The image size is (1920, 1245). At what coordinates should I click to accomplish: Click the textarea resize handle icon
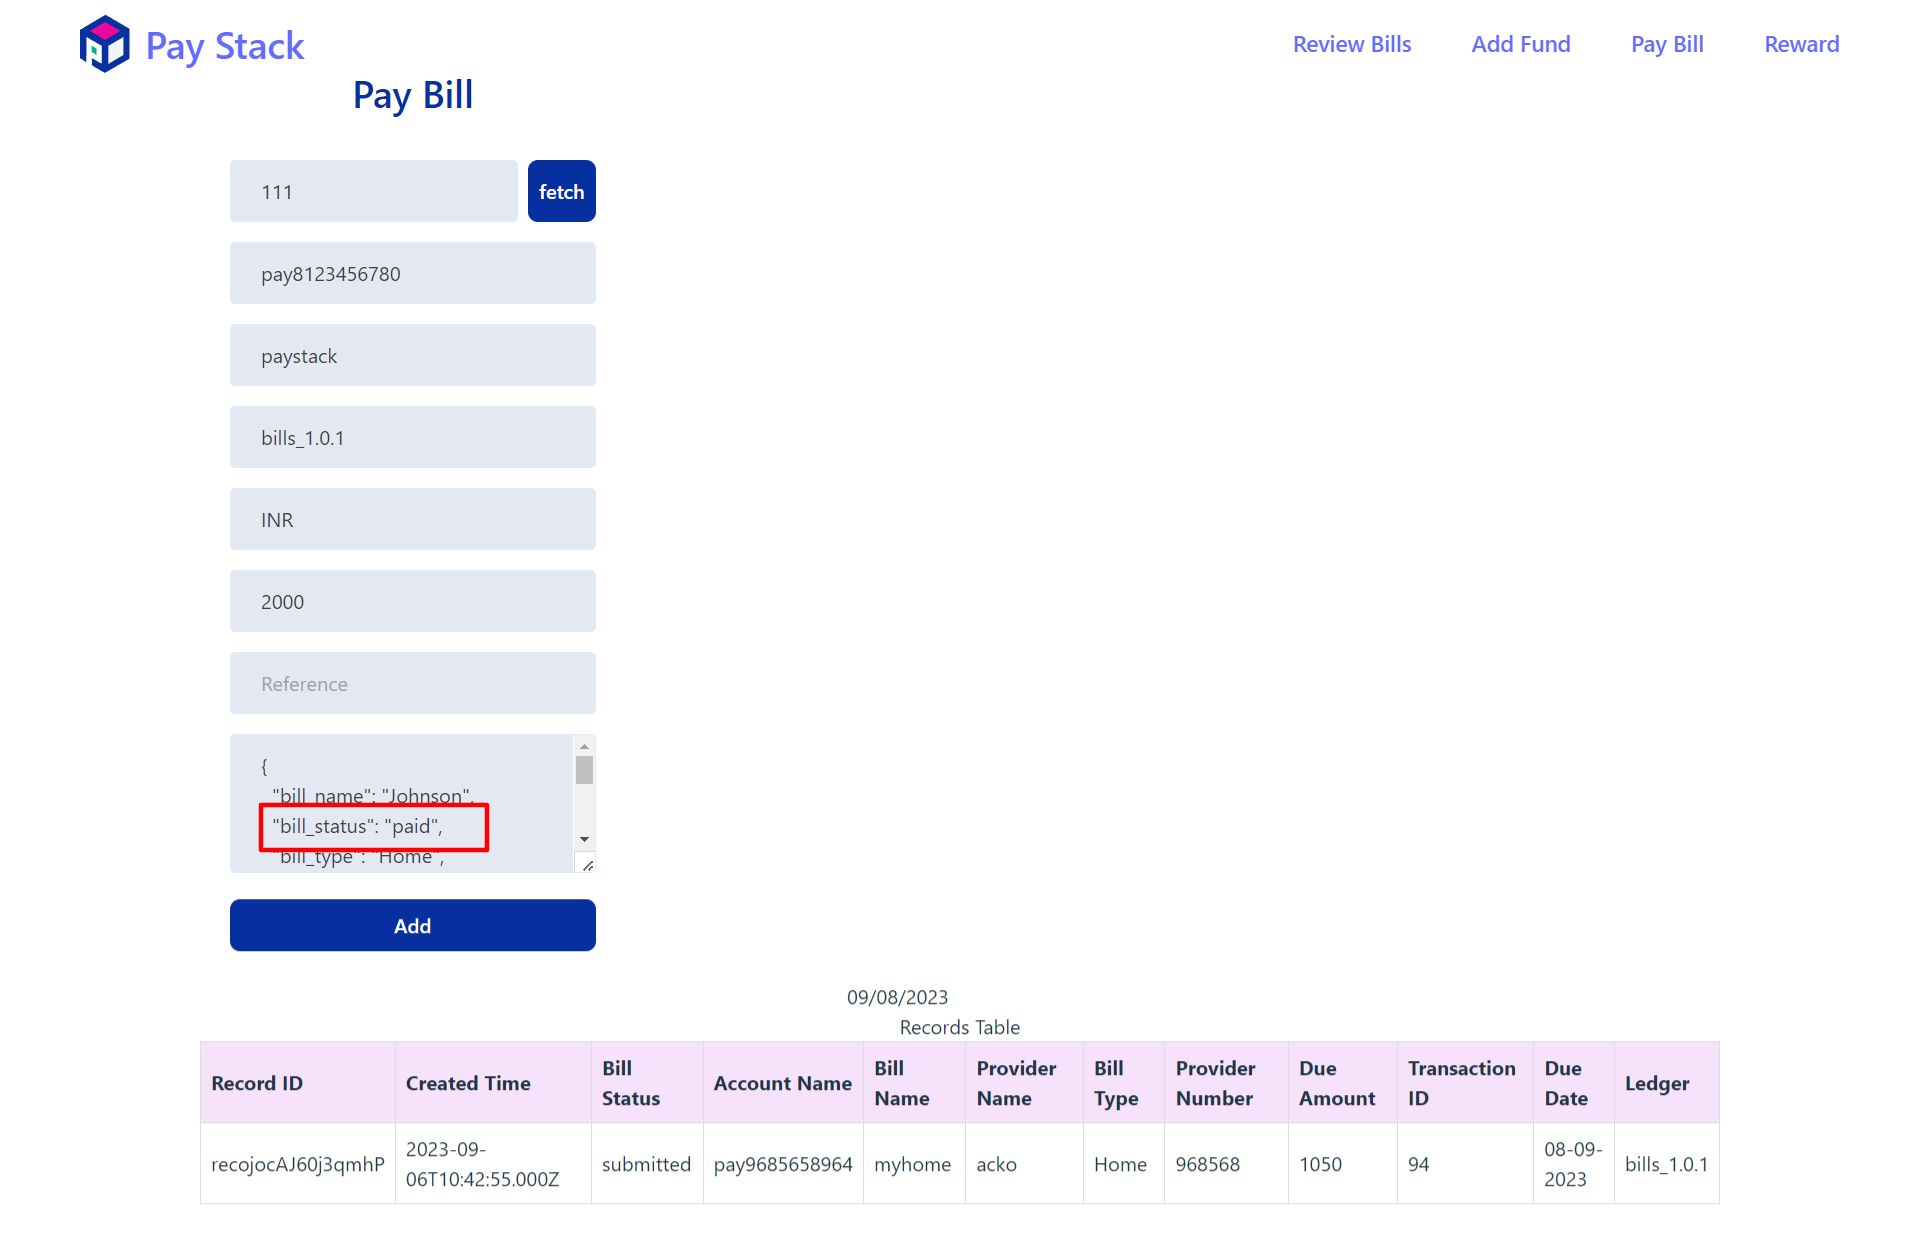tap(587, 865)
